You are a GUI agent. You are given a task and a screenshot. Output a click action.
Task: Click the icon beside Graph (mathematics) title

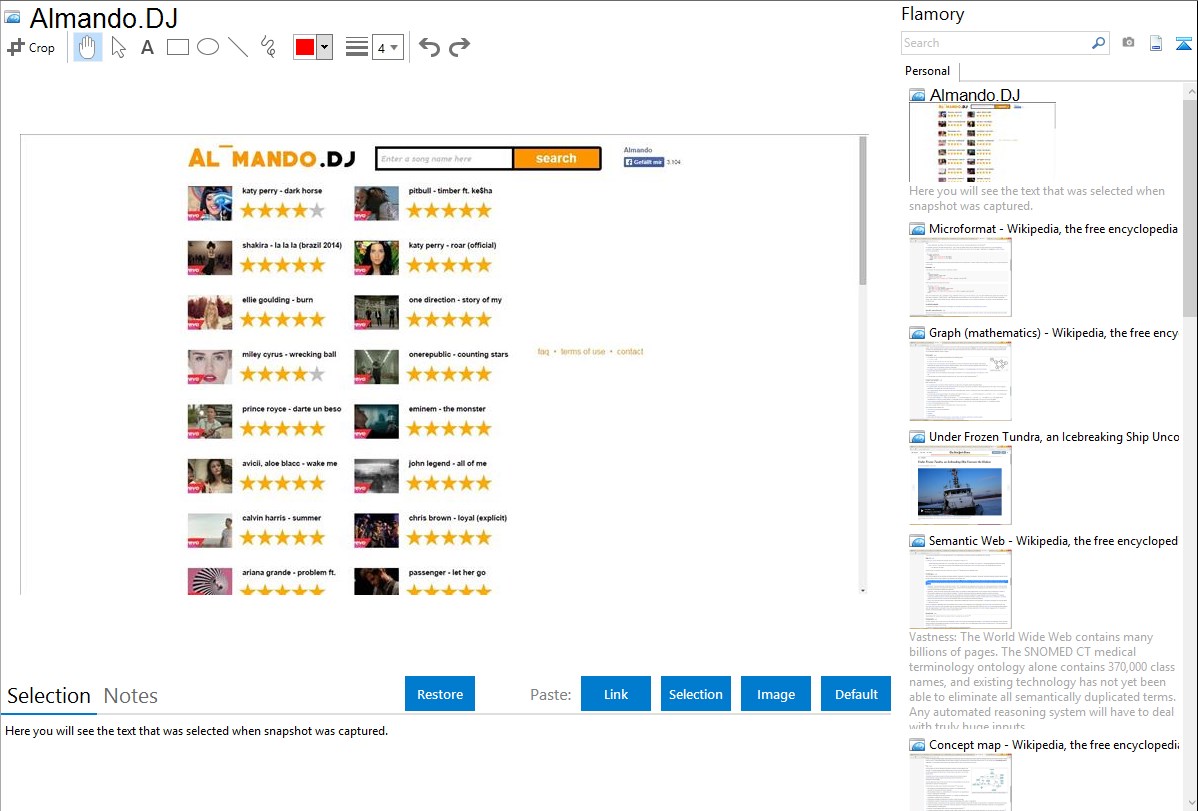[917, 333]
